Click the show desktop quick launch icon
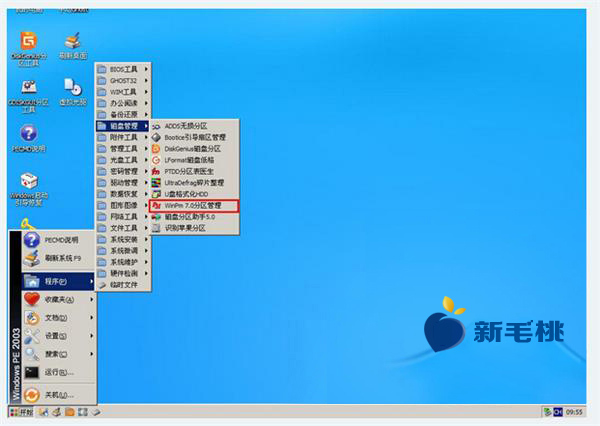 pos(83,412)
